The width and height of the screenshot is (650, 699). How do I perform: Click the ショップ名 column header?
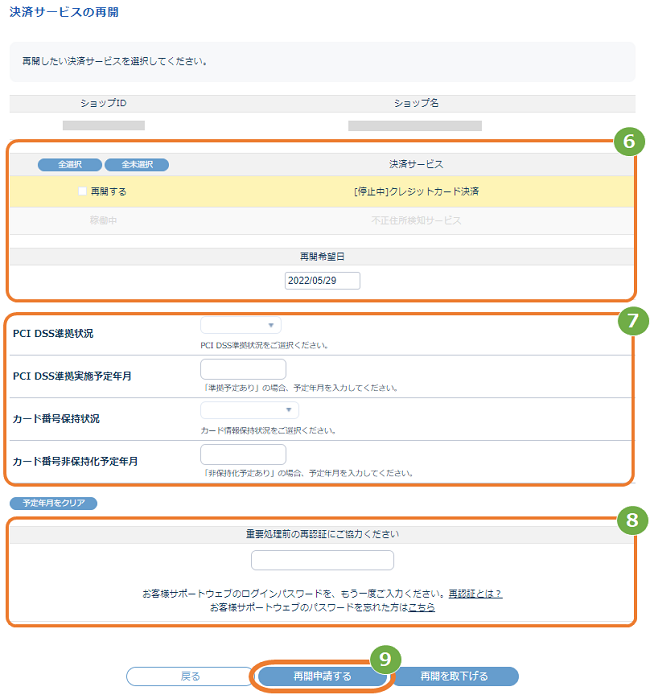click(416, 103)
